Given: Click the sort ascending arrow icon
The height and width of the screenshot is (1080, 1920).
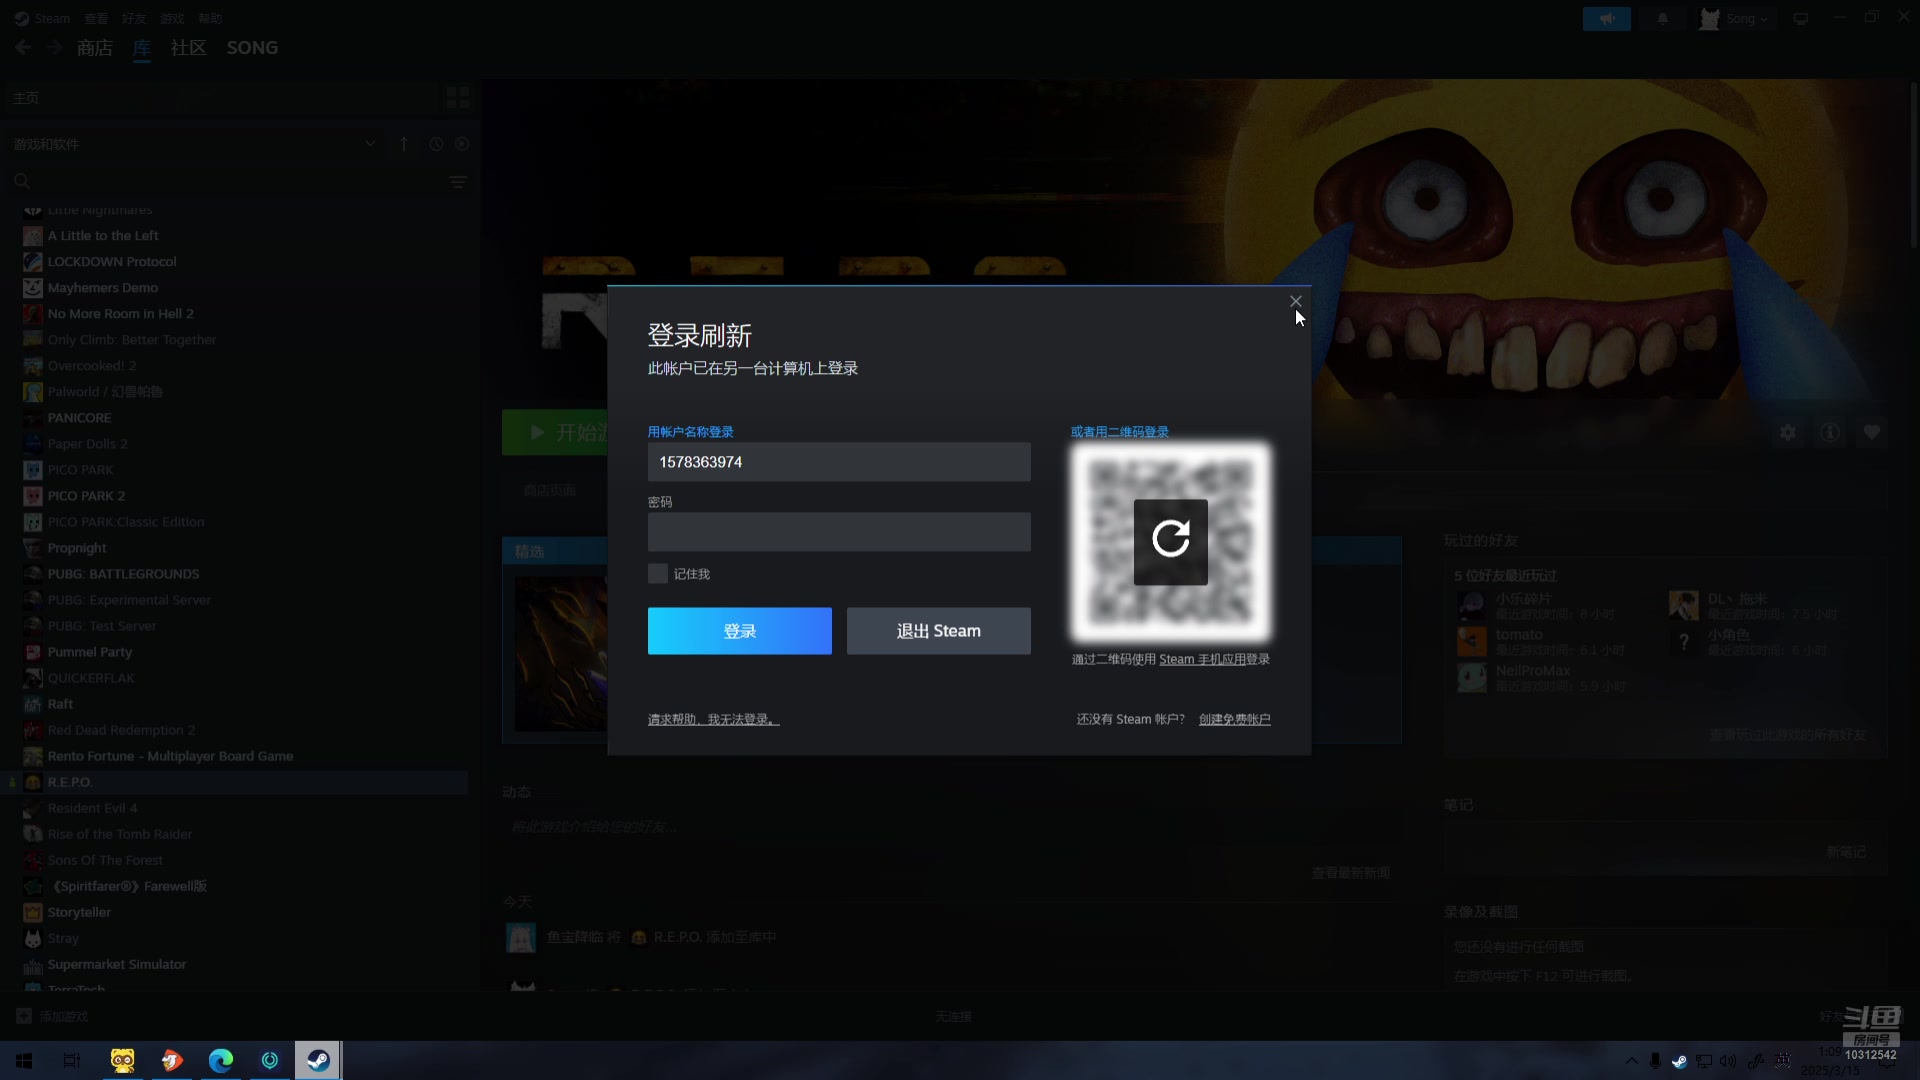Looking at the screenshot, I should click(404, 144).
